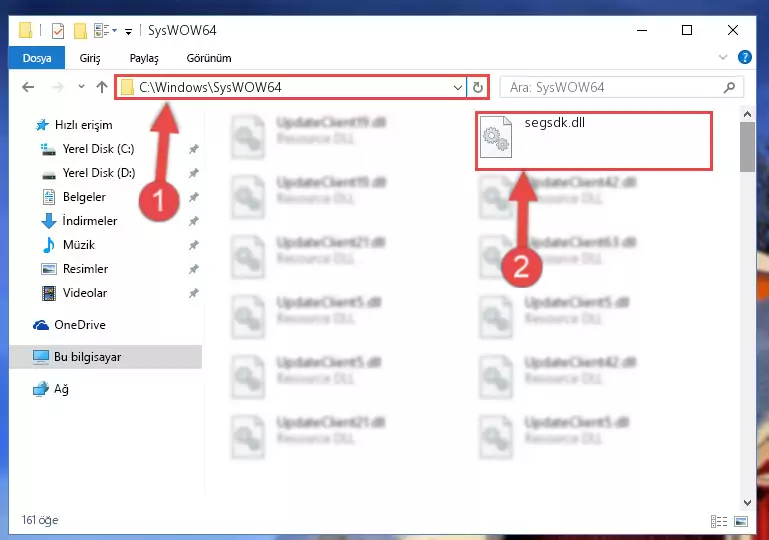Open the Resimler folder
The height and width of the screenshot is (540, 769).
click(x=85, y=269)
